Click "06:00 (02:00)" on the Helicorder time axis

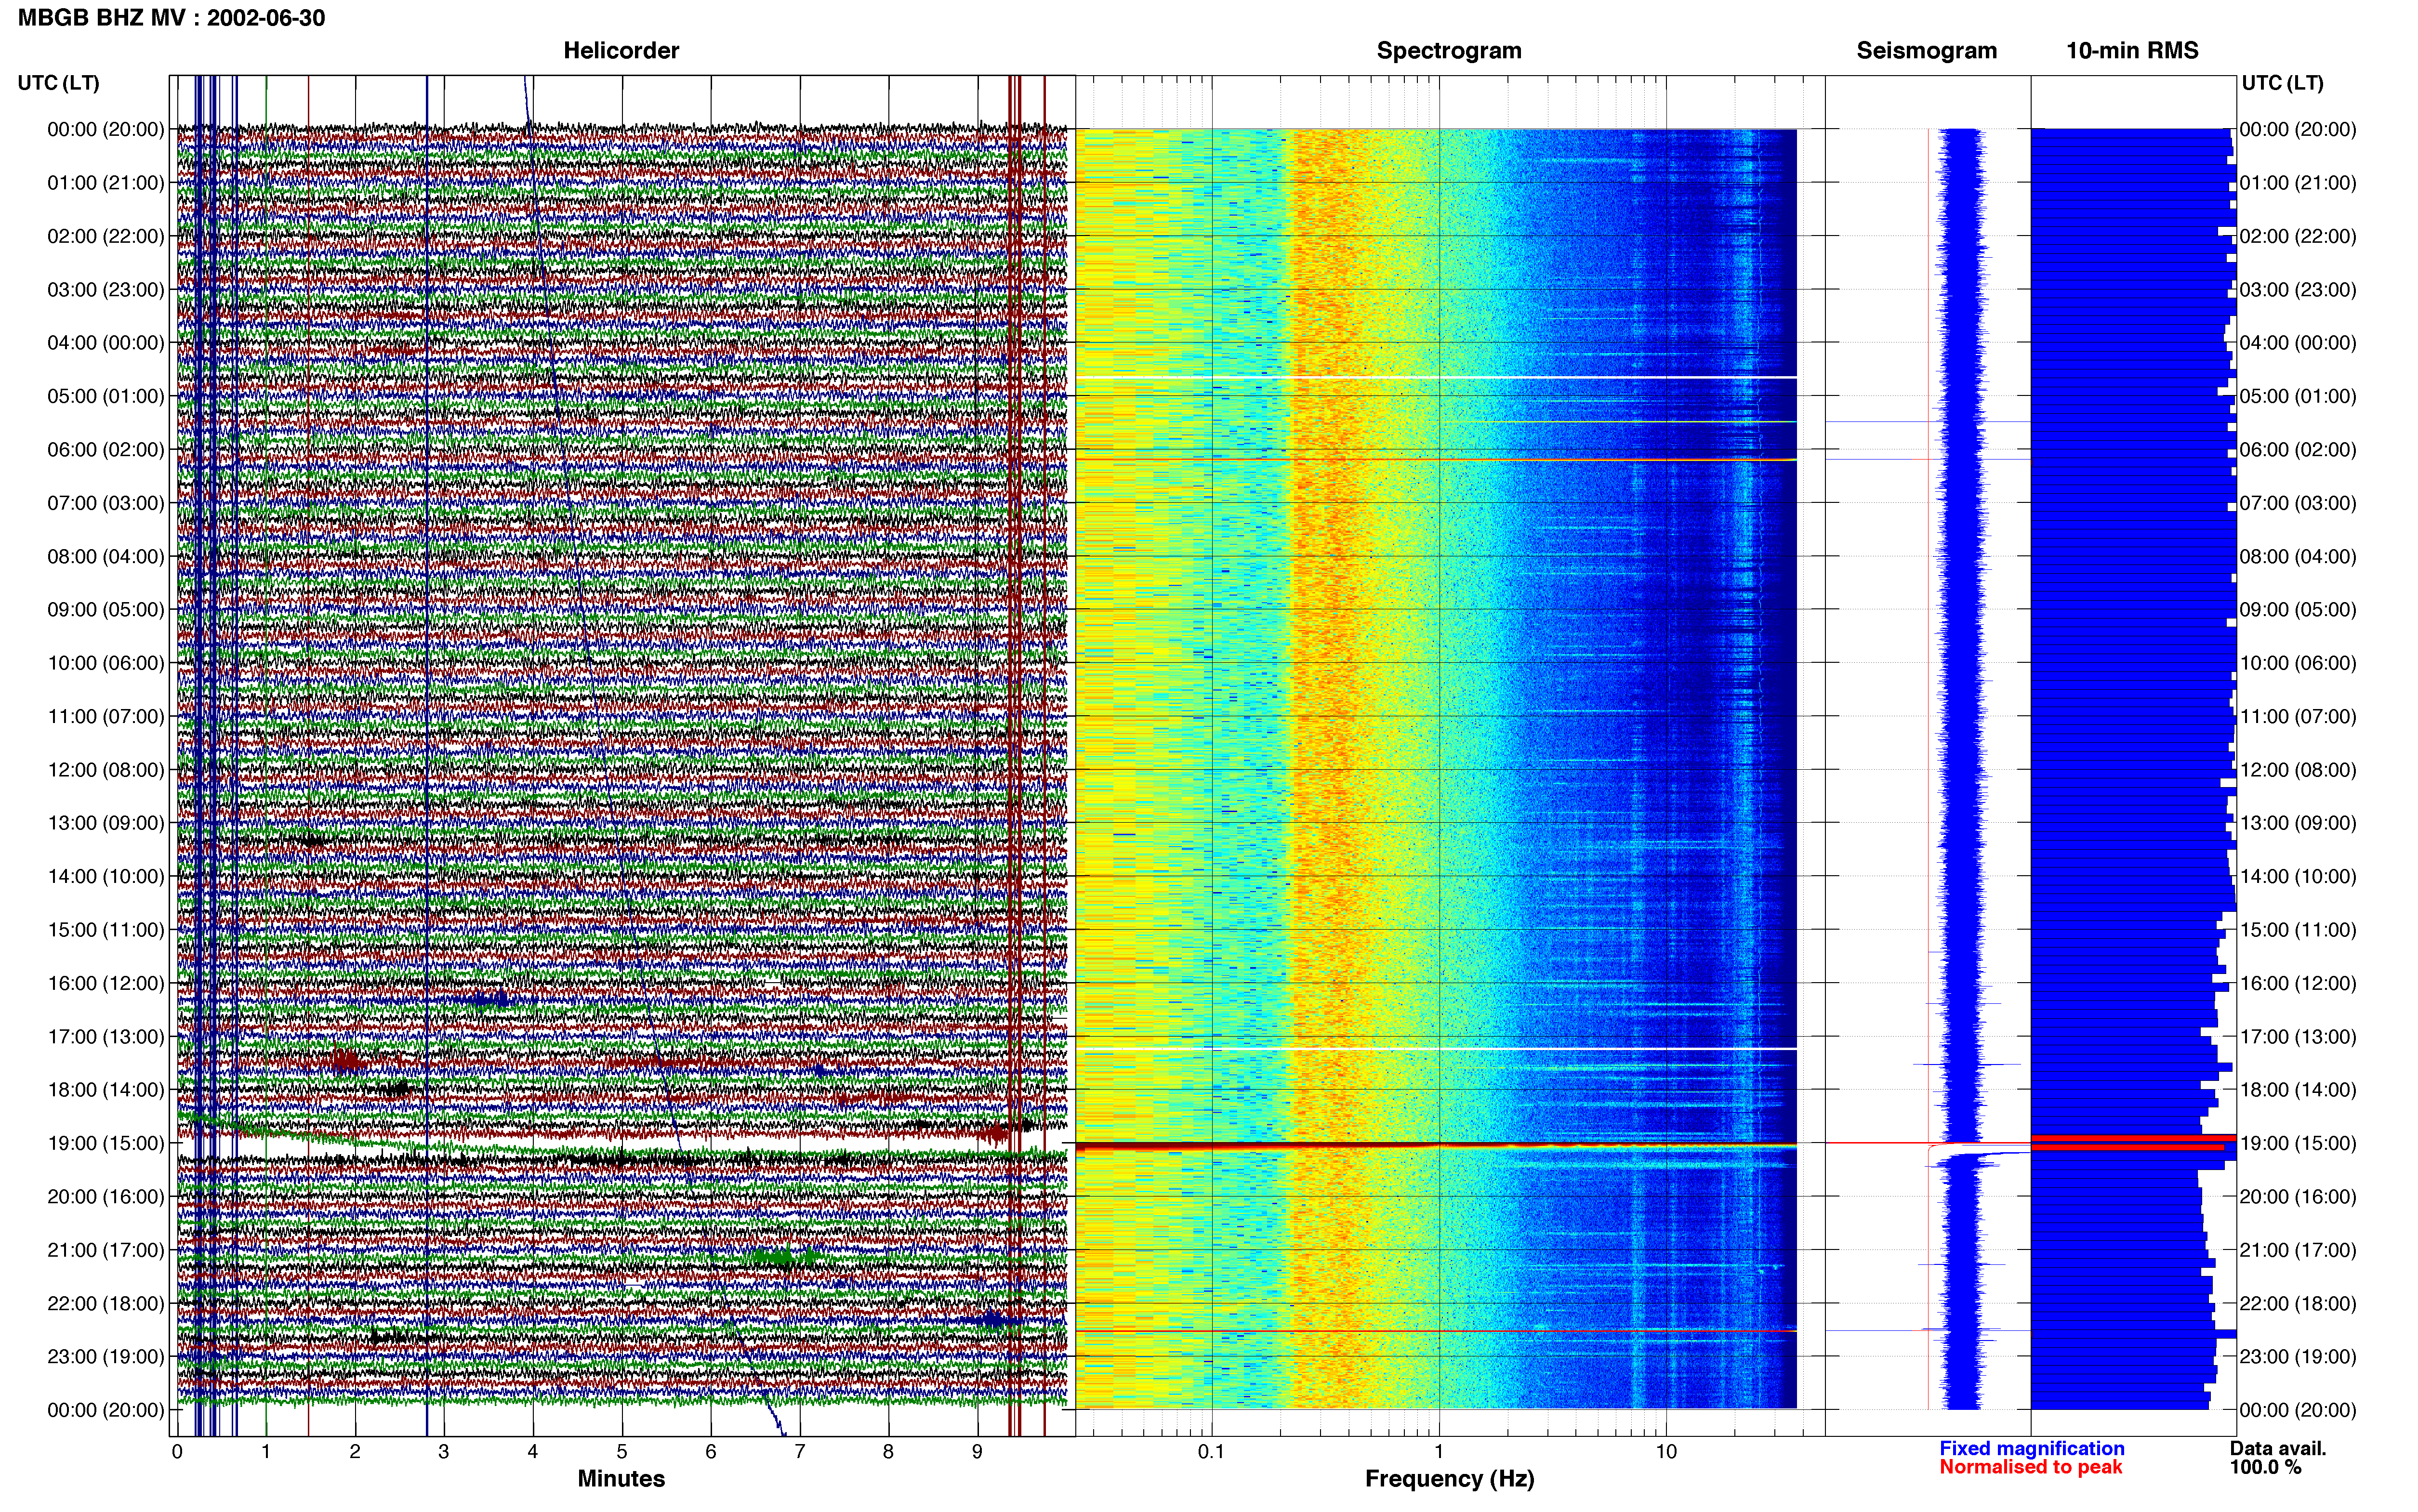point(106,450)
